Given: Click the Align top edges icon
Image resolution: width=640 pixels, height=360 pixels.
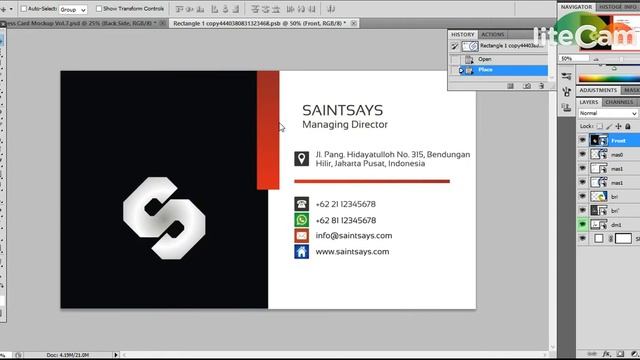Looking at the screenshot, I should point(180,9).
